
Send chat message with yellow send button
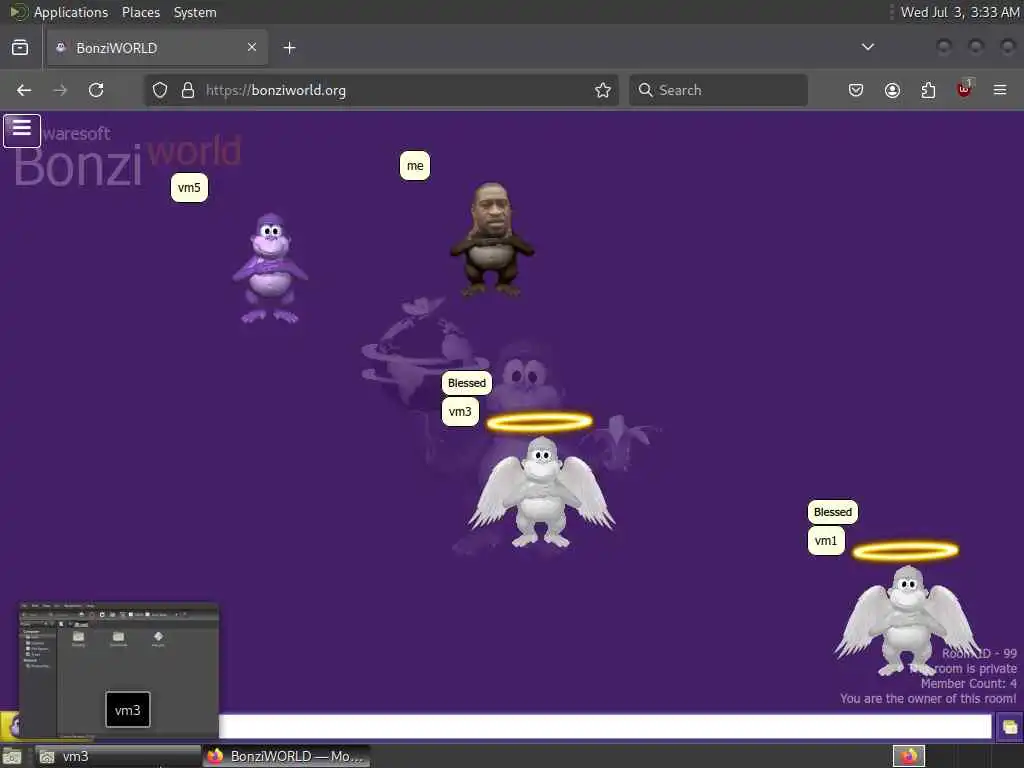1010,727
